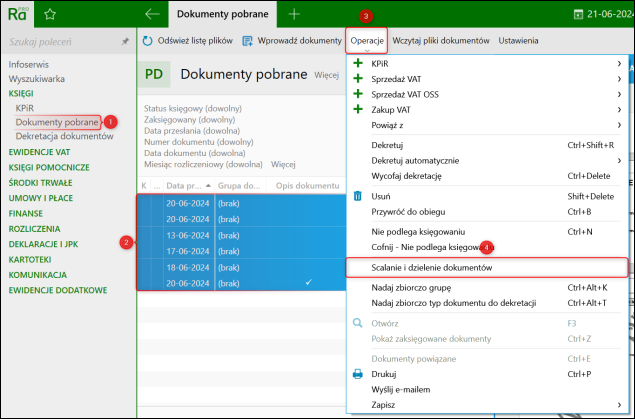Expand the KPiR submenu arrow
This screenshot has width=635, height=419.
[x=619, y=64]
